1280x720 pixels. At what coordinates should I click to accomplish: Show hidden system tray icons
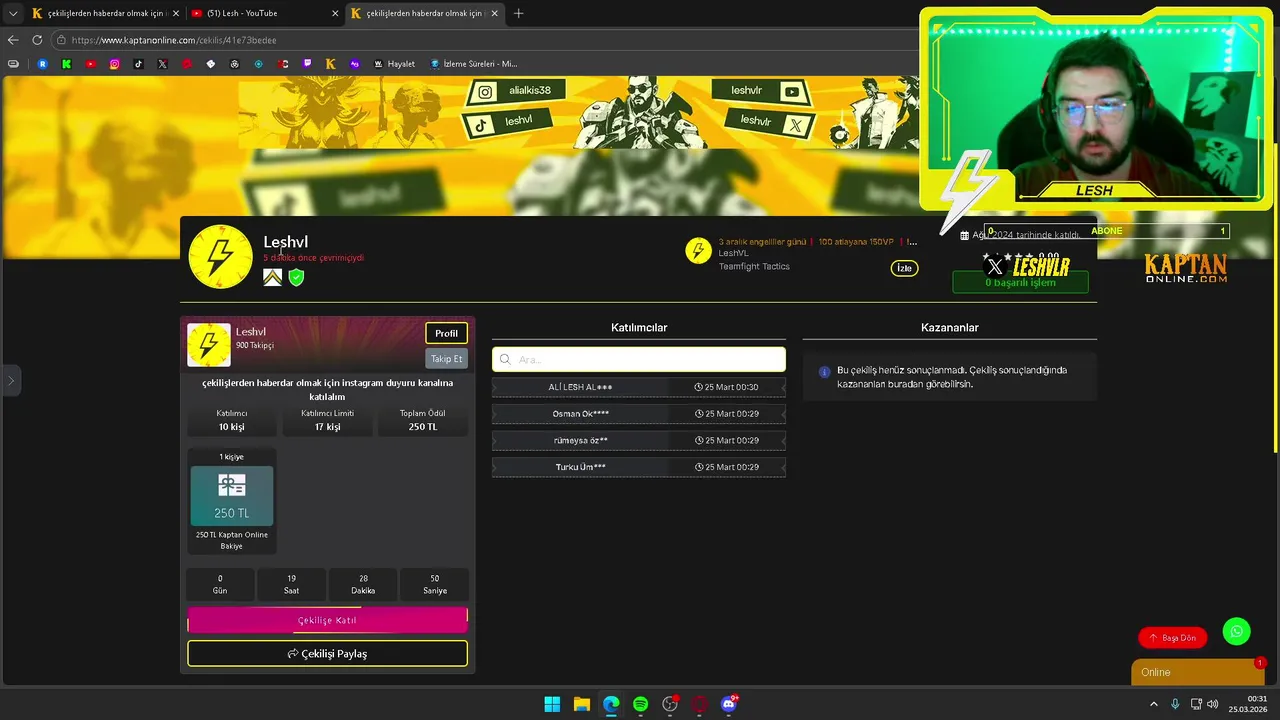coord(1155,704)
